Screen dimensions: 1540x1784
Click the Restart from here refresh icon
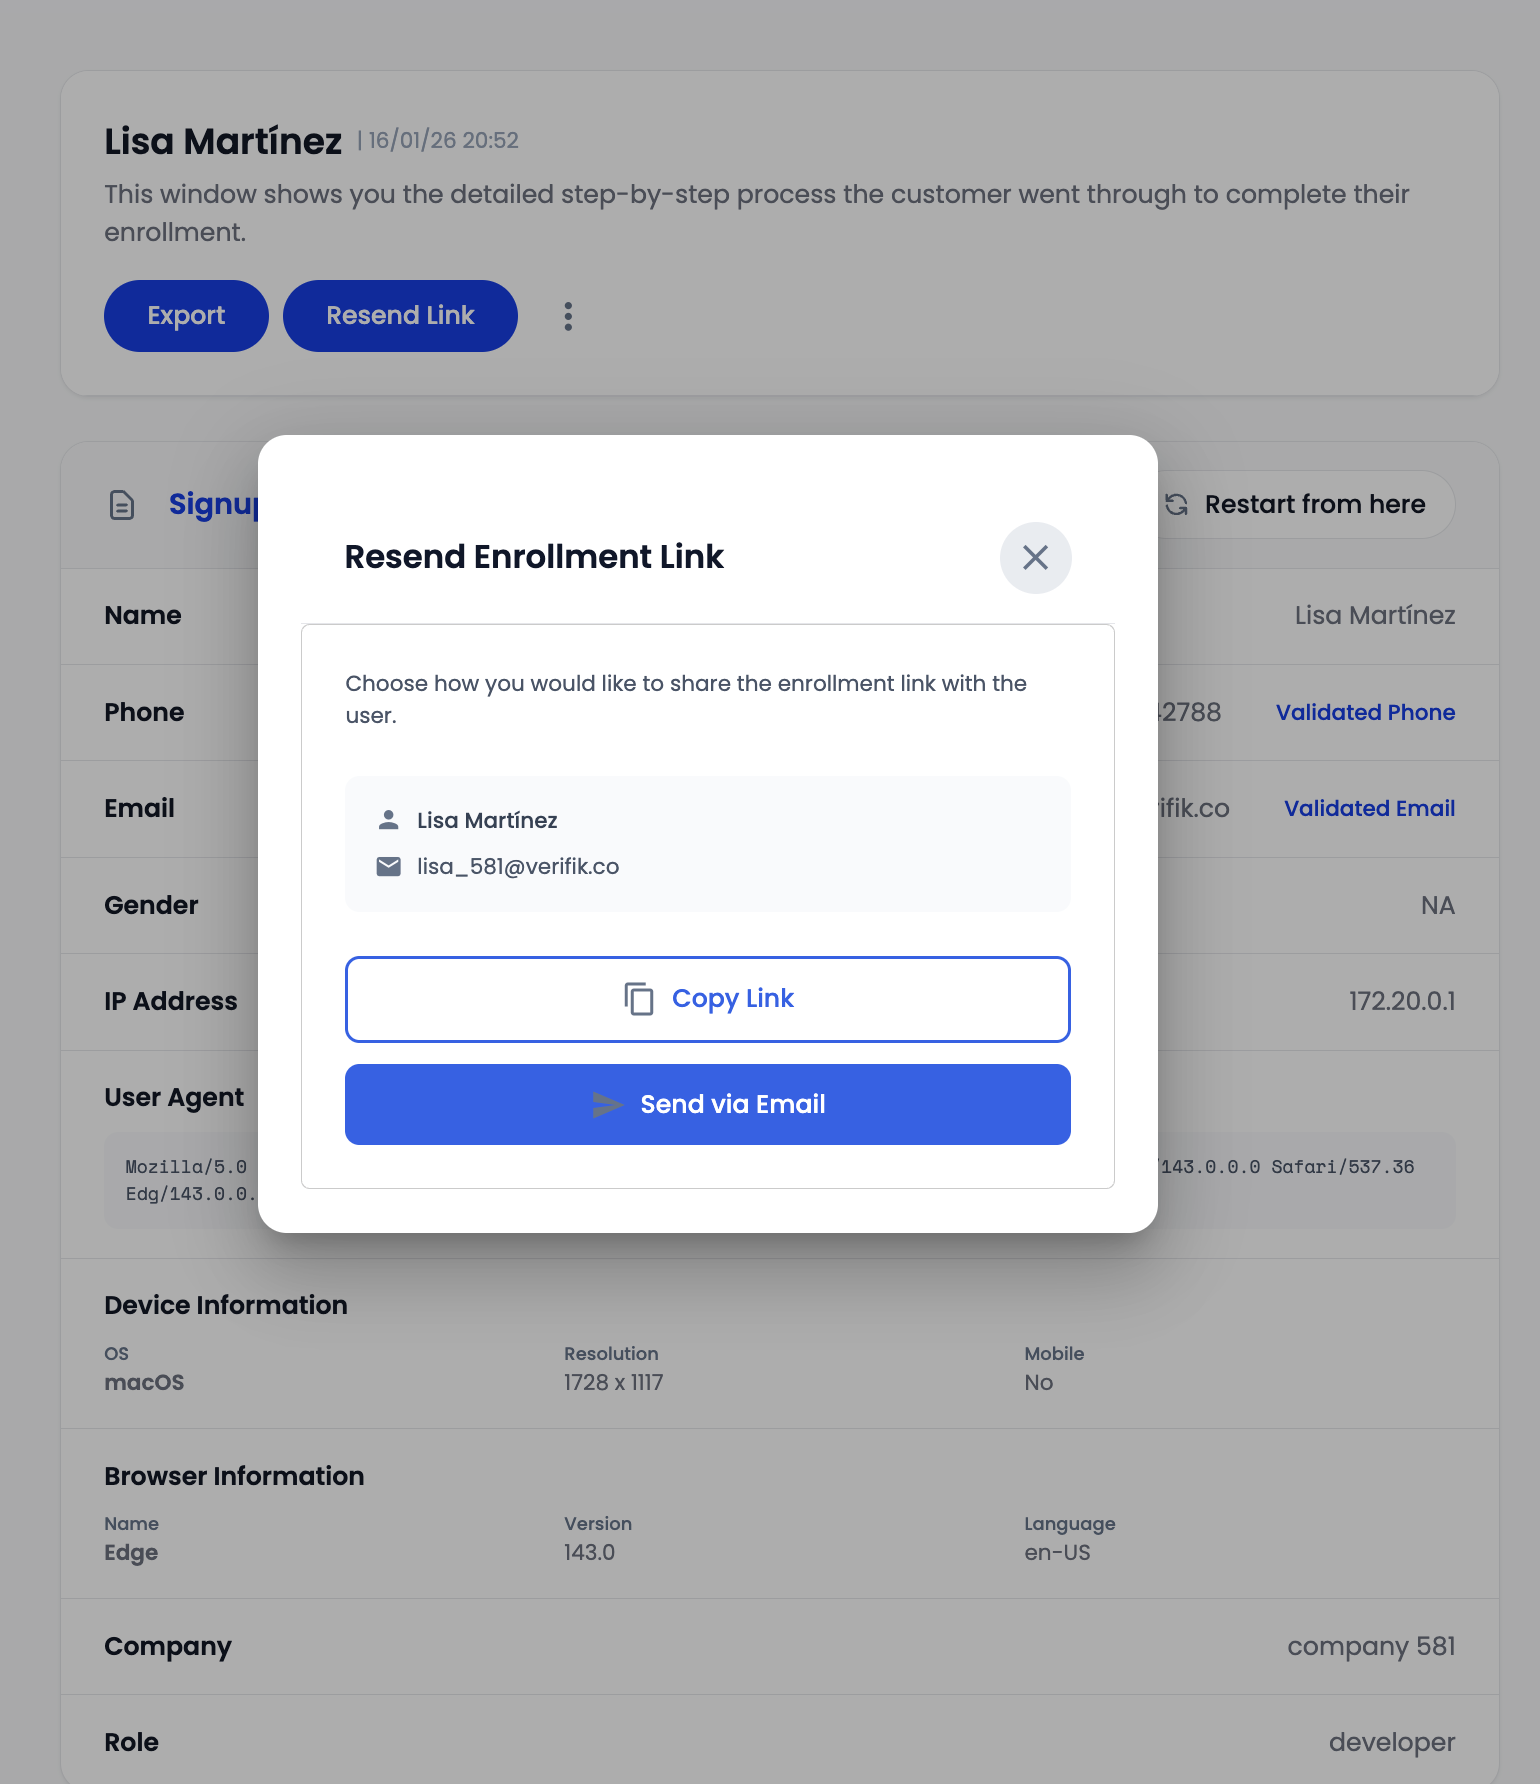tap(1177, 505)
